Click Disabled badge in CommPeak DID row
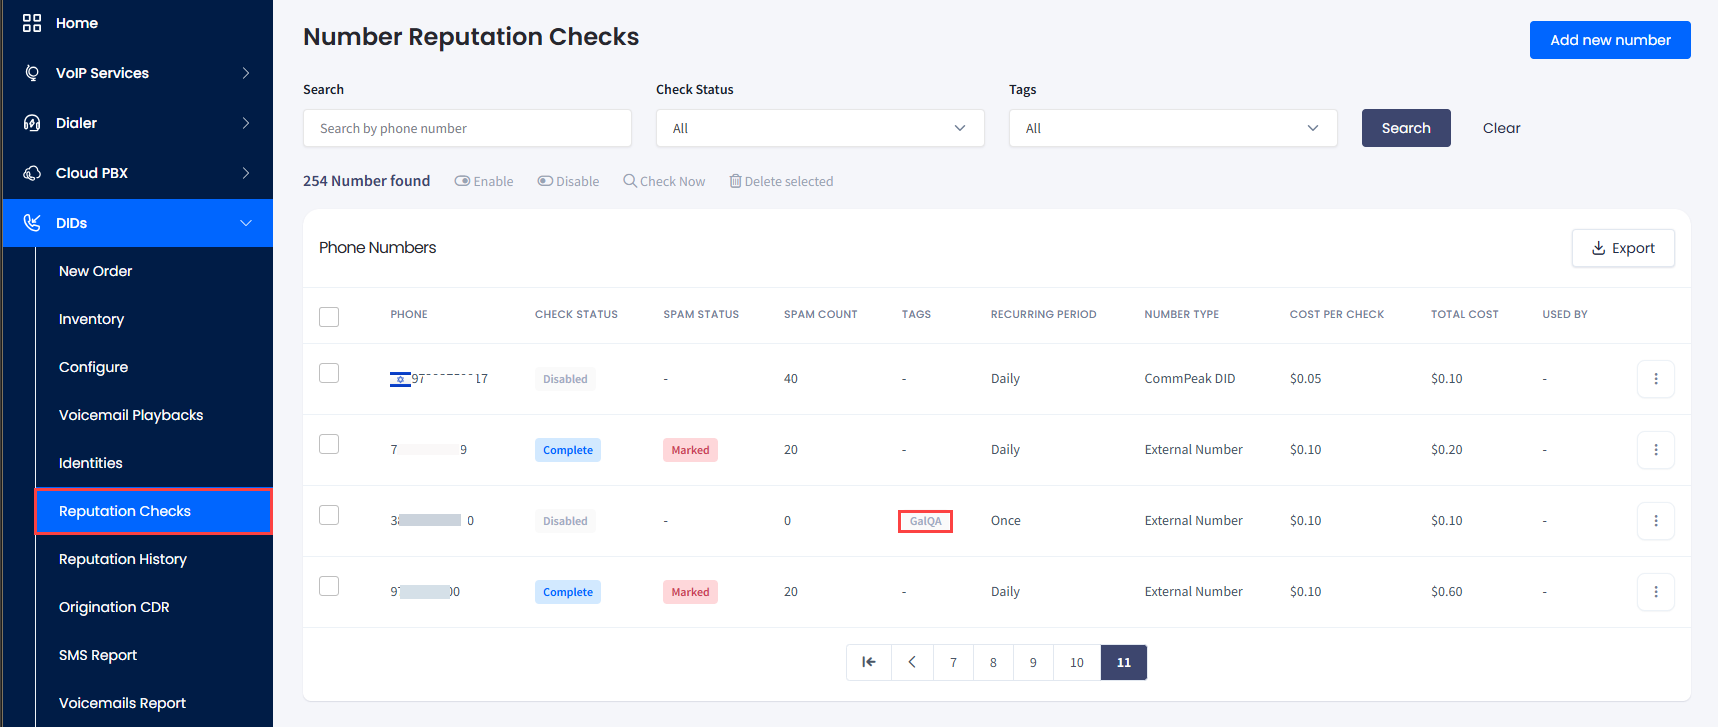Viewport: 1718px width, 727px height. pos(565,379)
